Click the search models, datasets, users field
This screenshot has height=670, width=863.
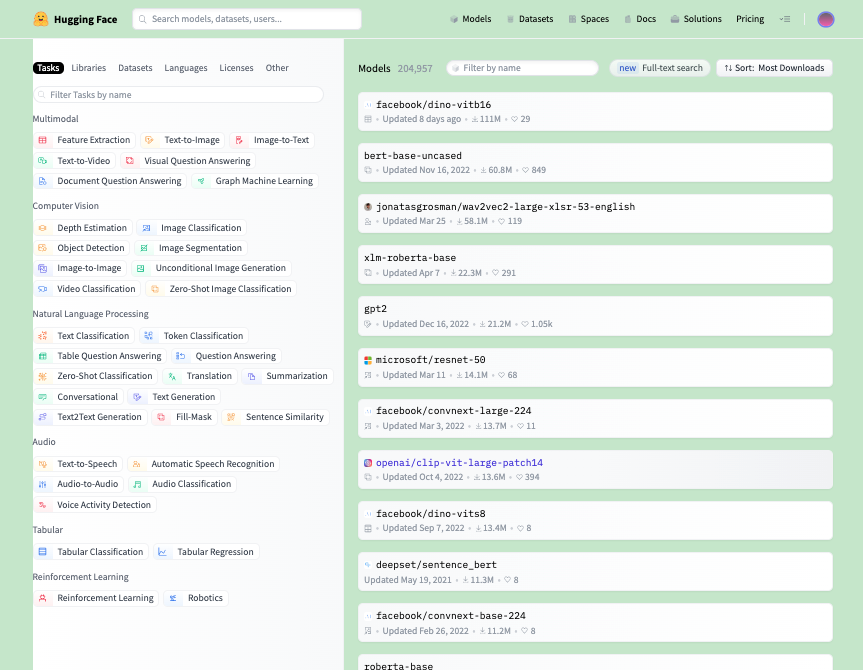tap(247, 19)
